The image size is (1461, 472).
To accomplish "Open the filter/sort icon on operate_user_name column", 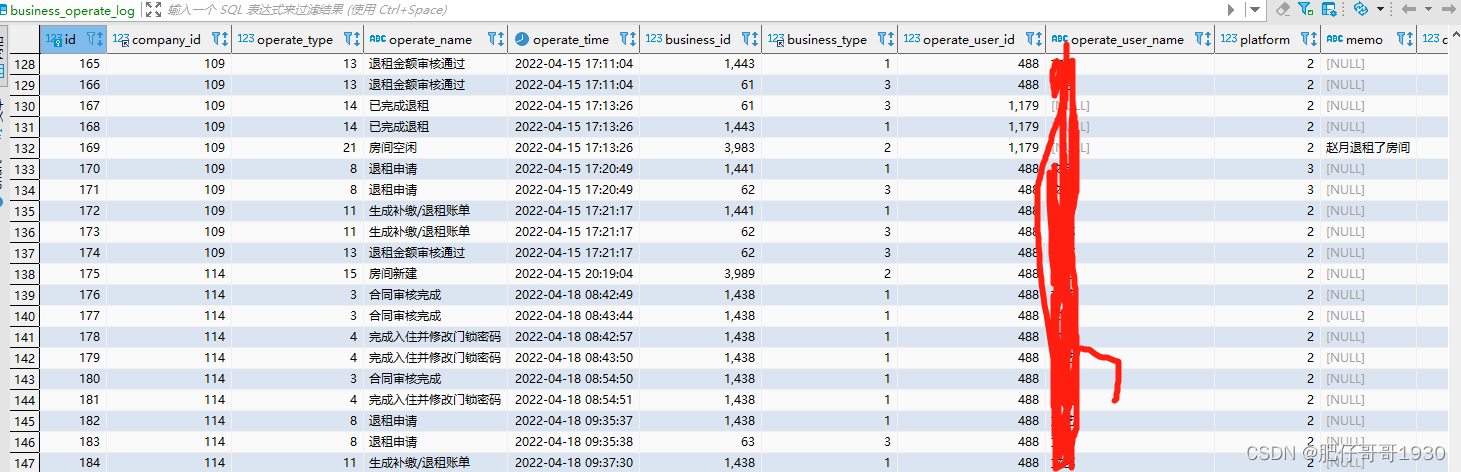I will [1203, 39].
